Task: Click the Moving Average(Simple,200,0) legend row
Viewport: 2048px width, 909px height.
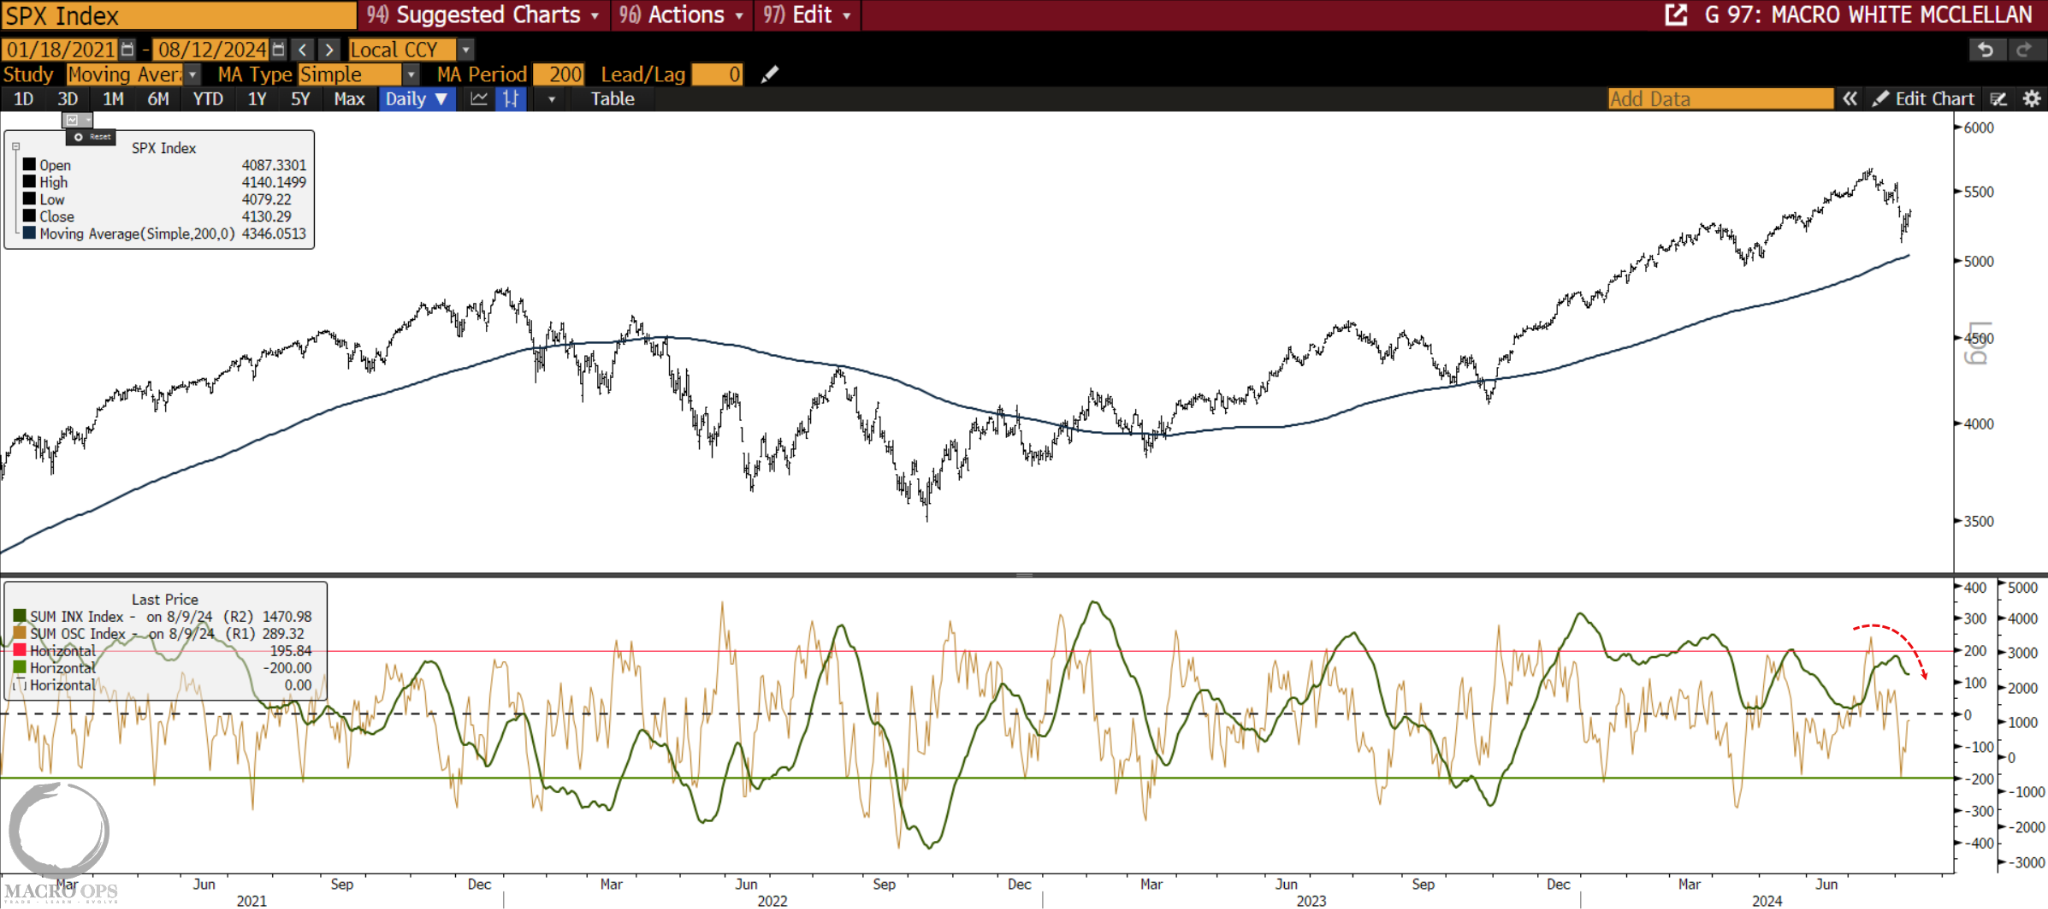Action: point(164,233)
